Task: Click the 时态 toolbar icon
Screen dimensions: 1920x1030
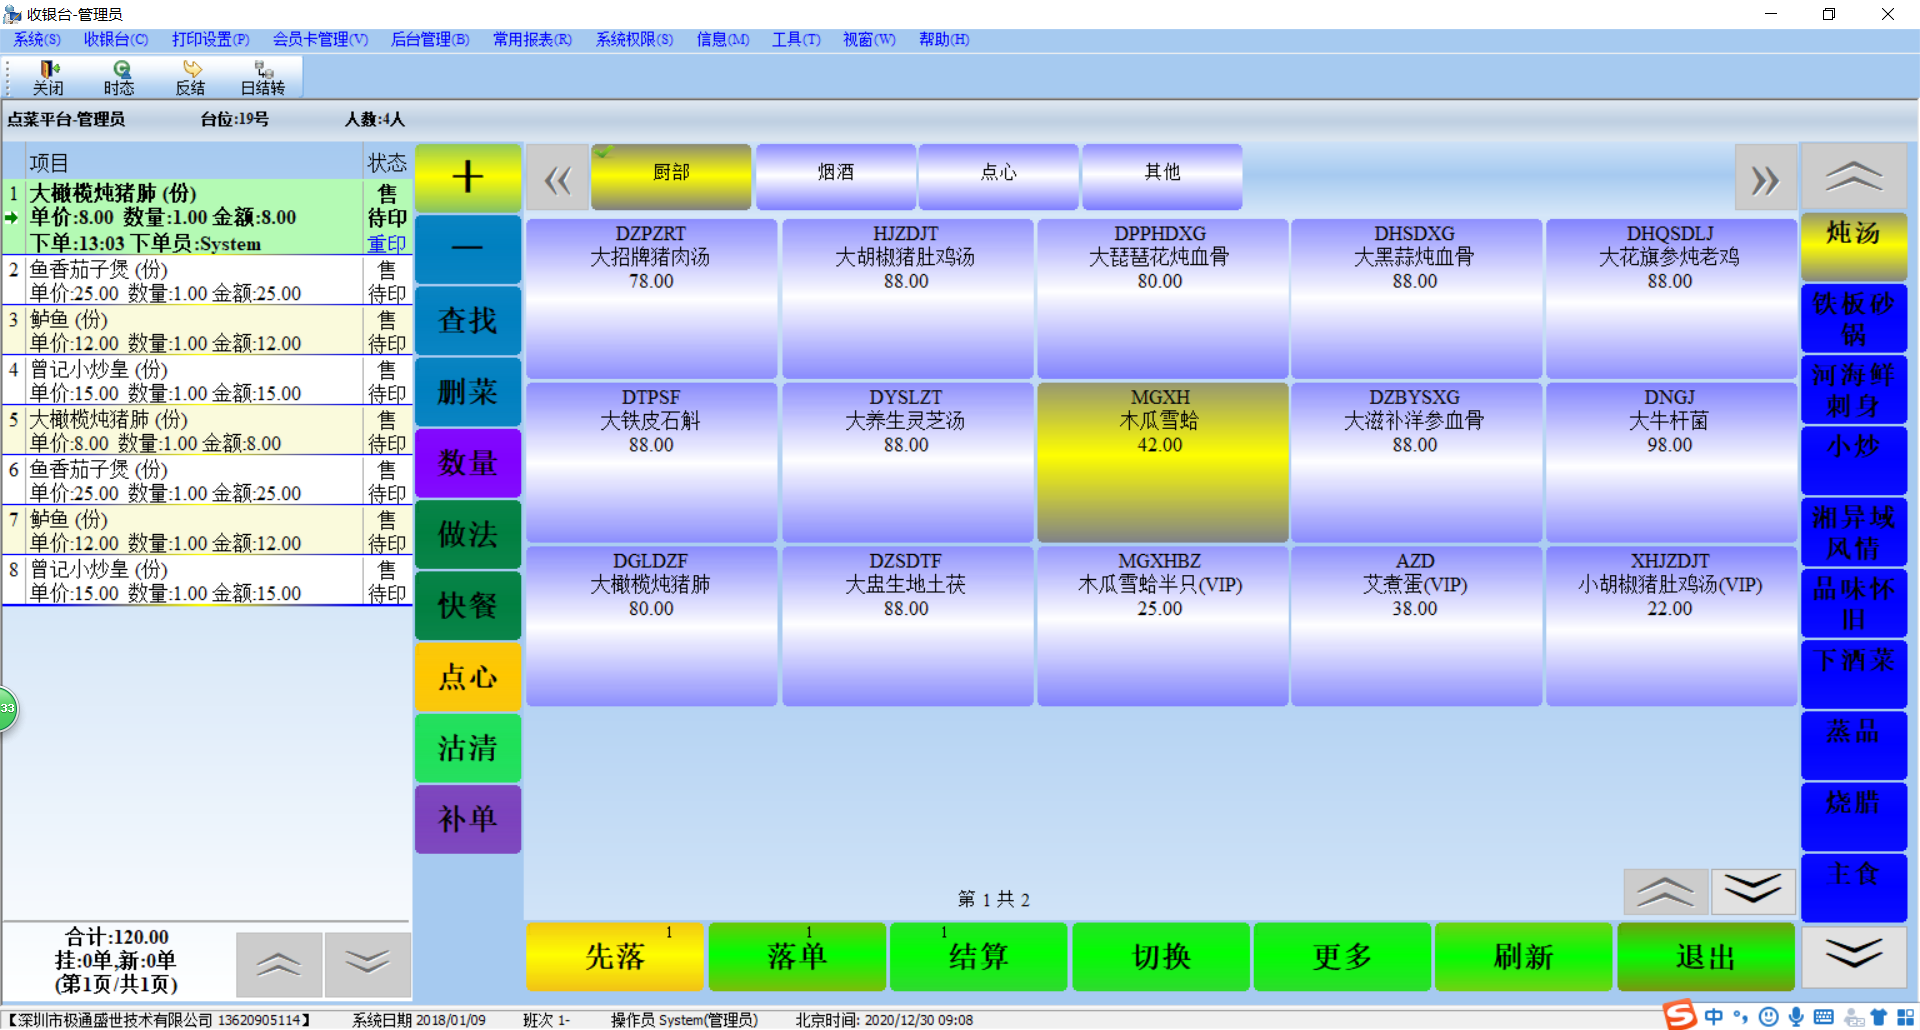Action: 119,77
